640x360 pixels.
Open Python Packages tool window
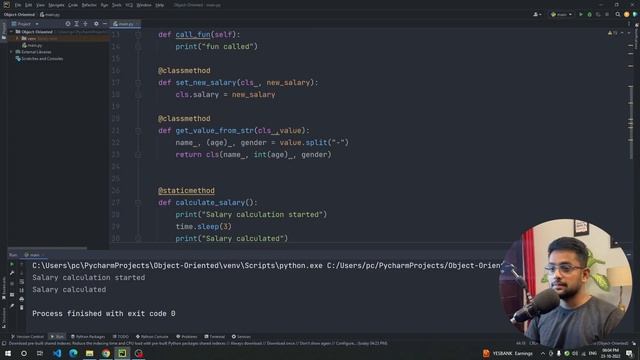point(88,337)
